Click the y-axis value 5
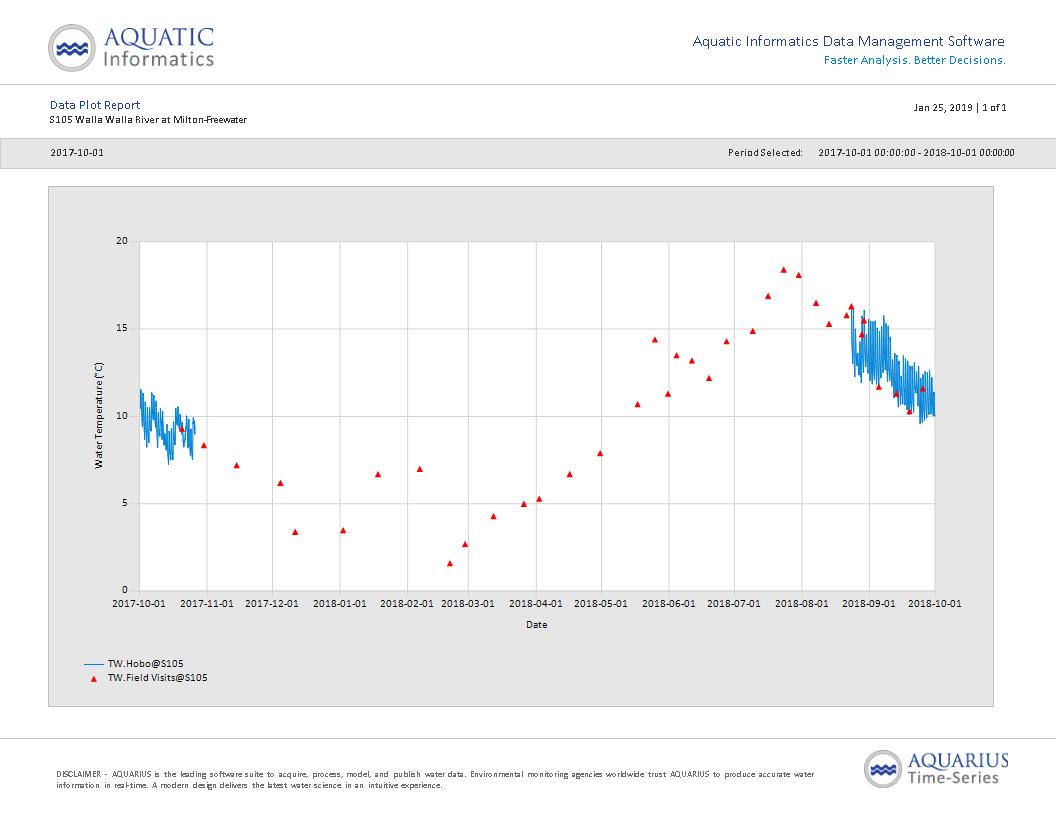 [x=125, y=503]
